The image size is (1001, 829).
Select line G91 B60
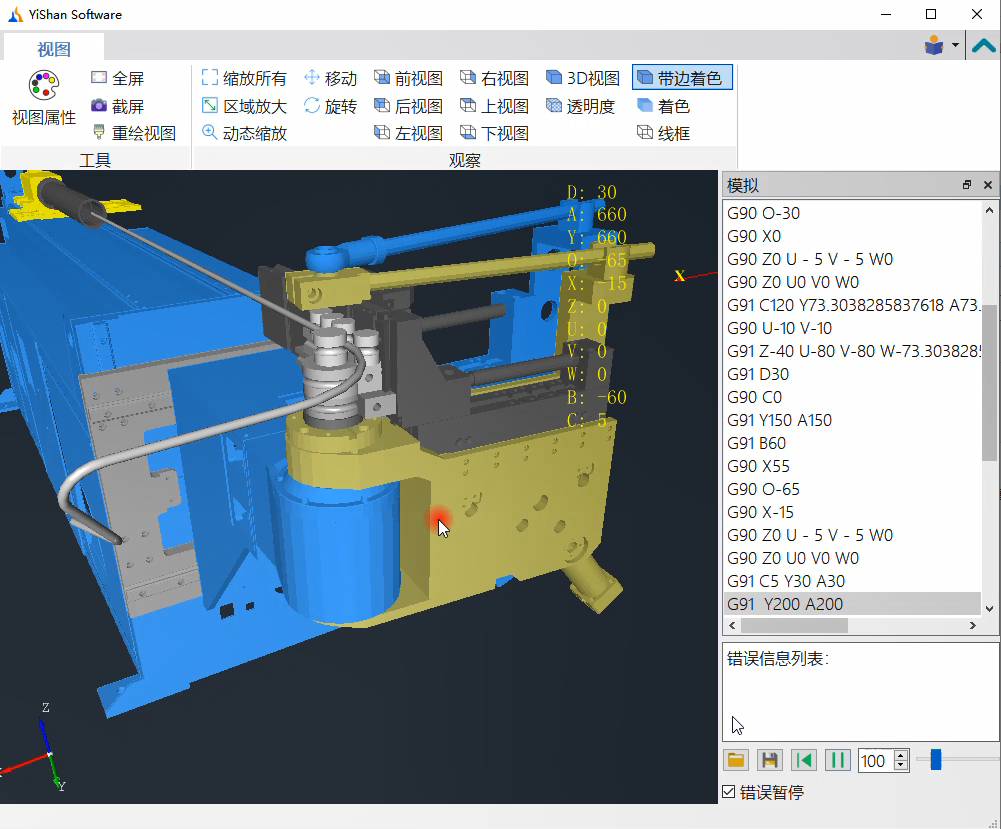(852, 443)
